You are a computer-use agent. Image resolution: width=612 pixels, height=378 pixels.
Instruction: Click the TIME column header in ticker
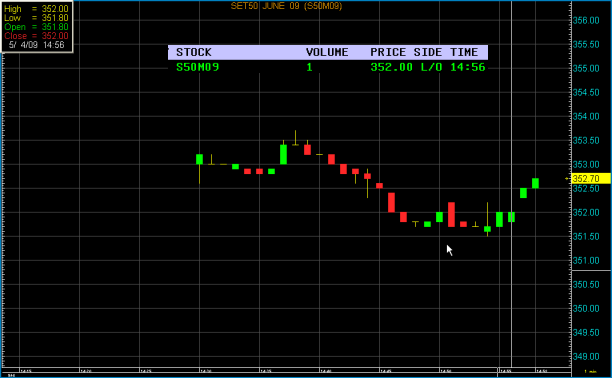click(x=464, y=52)
